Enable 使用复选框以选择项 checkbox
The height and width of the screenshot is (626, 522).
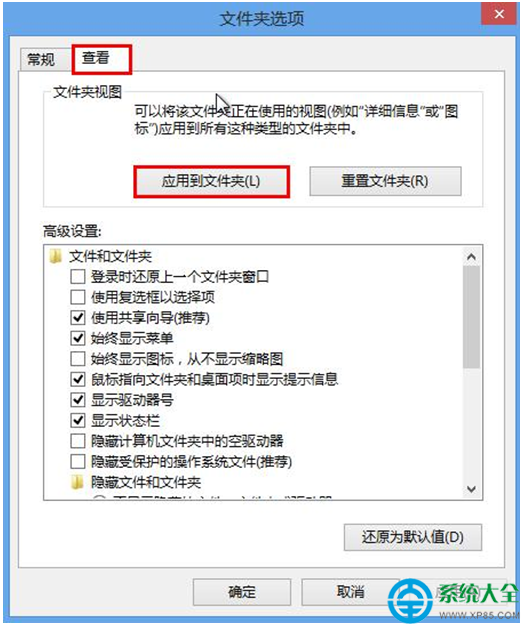(x=78, y=297)
